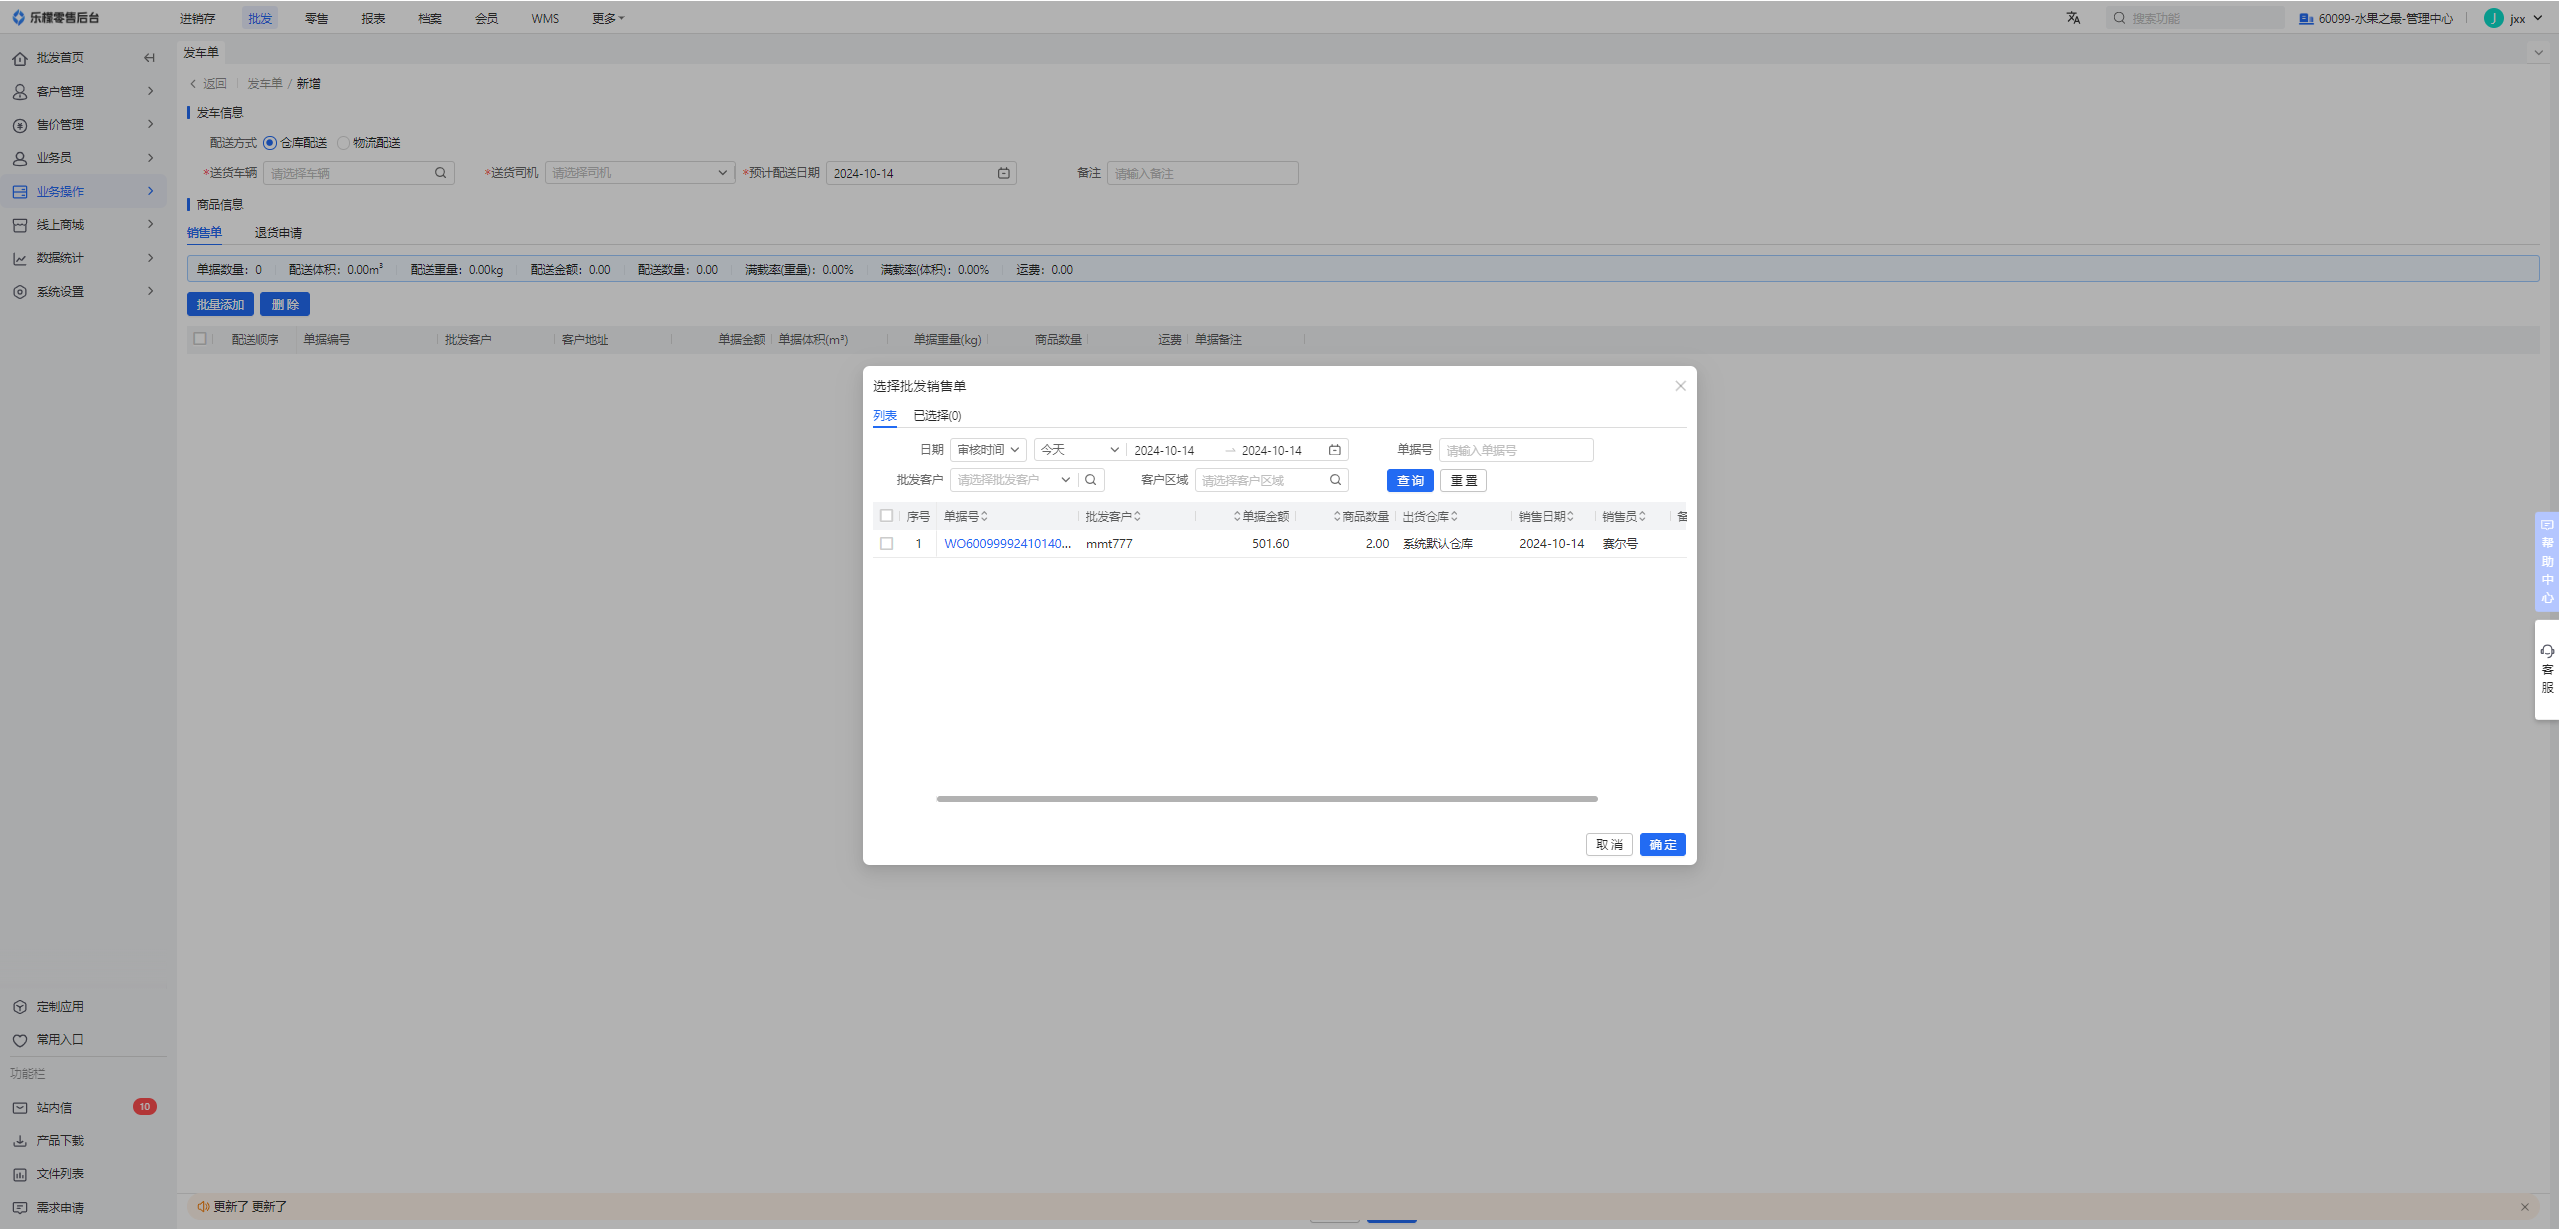This screenshot has height=1229, width=2559.
Task: Dismiss the 更新了 notification bar
Action: (2524, 1207)
